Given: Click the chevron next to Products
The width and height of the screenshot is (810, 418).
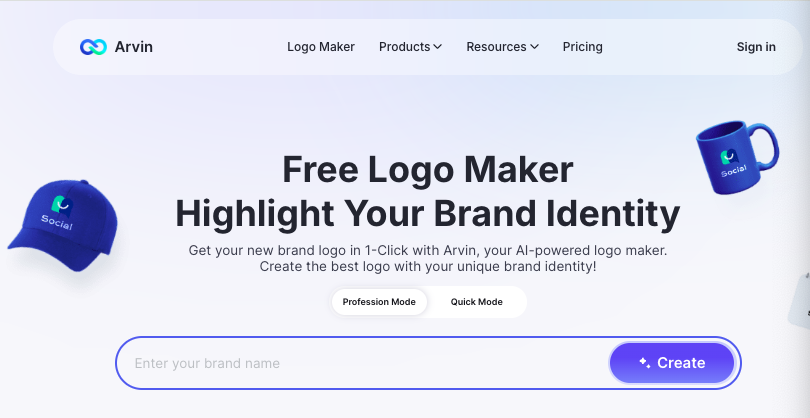Looking at the screenshot, I should (438, 47).
